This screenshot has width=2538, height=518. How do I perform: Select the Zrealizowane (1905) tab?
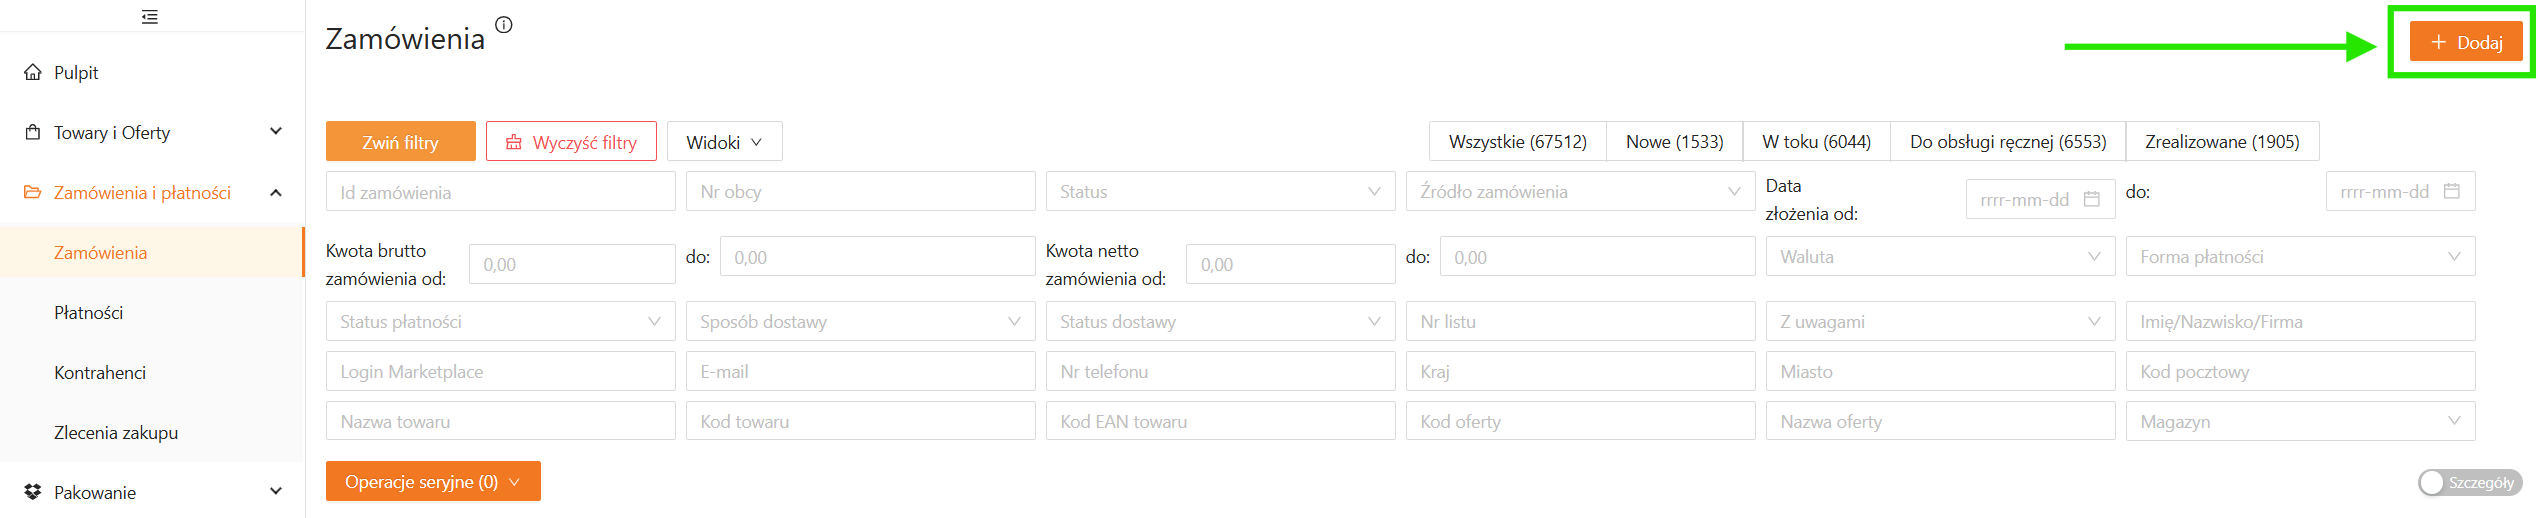click(x=2221, y=141)
